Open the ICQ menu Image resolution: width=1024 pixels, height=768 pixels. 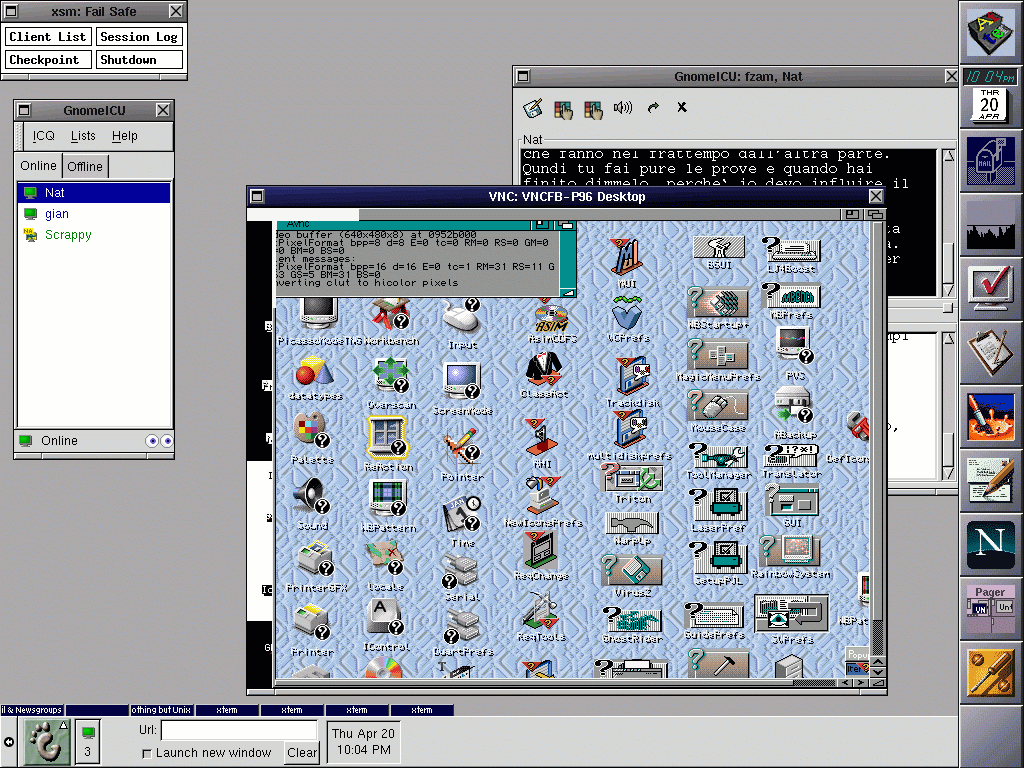pos(43,136)
